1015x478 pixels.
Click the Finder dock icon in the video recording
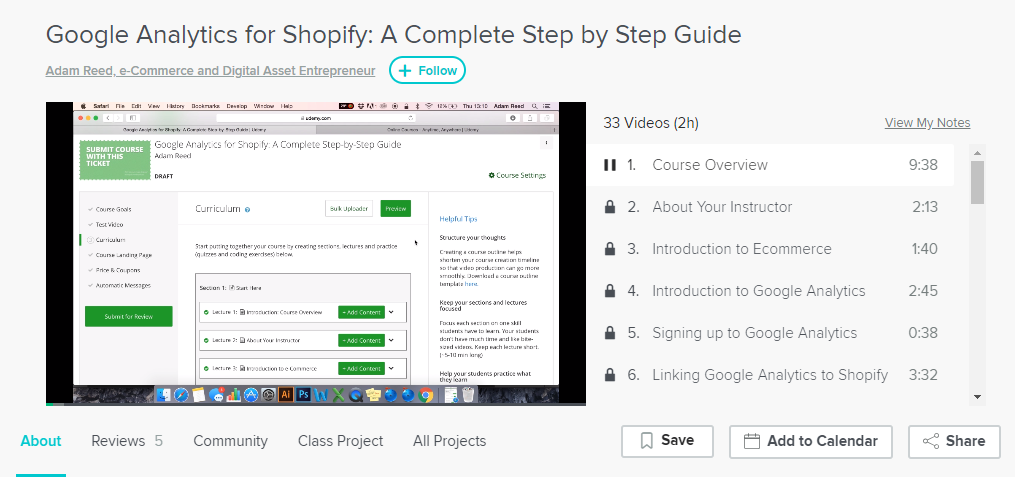pyautogui.click(x=164, y=394)
